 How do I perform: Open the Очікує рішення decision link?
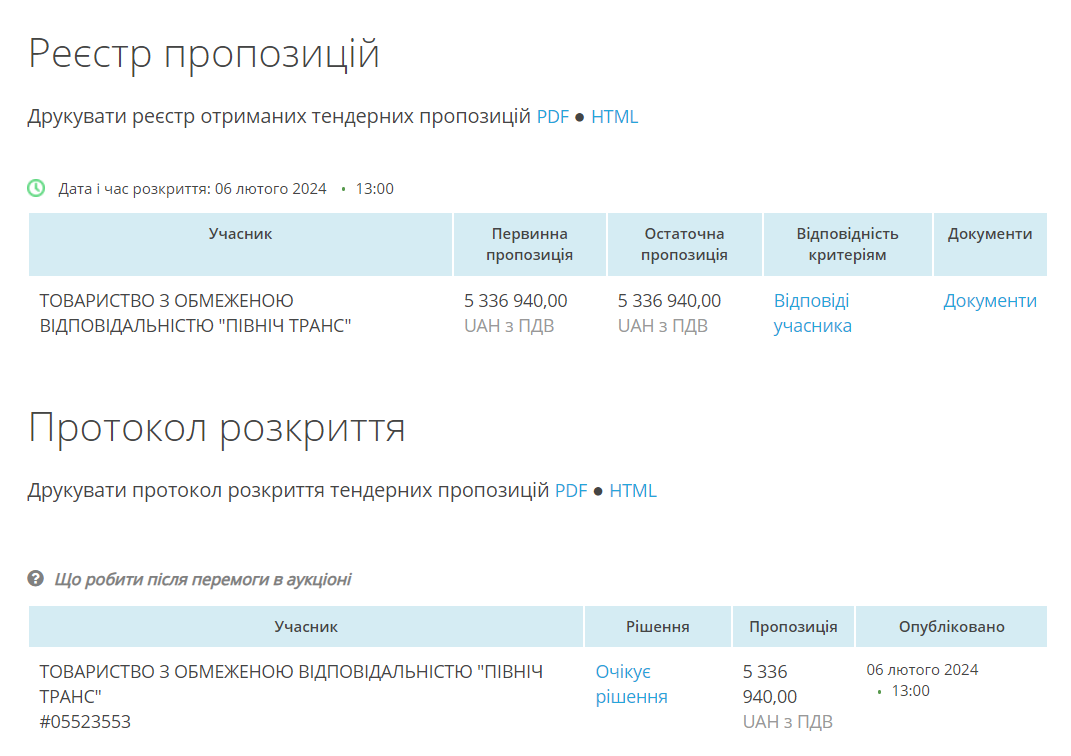coord(632,684)
